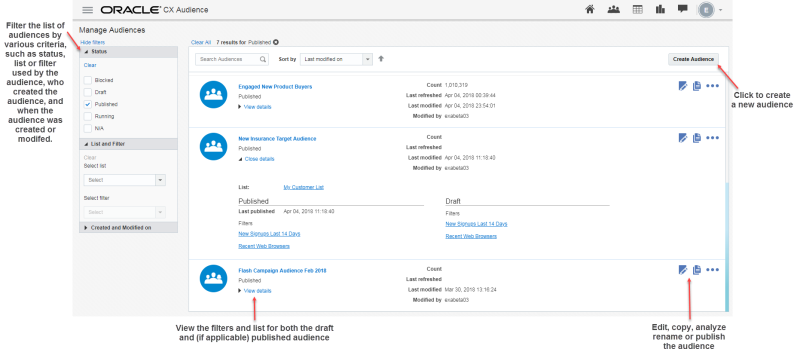This screenshot has height=361, width=800.
Task: Open the My Customer List link
Action: click(304, 187)
